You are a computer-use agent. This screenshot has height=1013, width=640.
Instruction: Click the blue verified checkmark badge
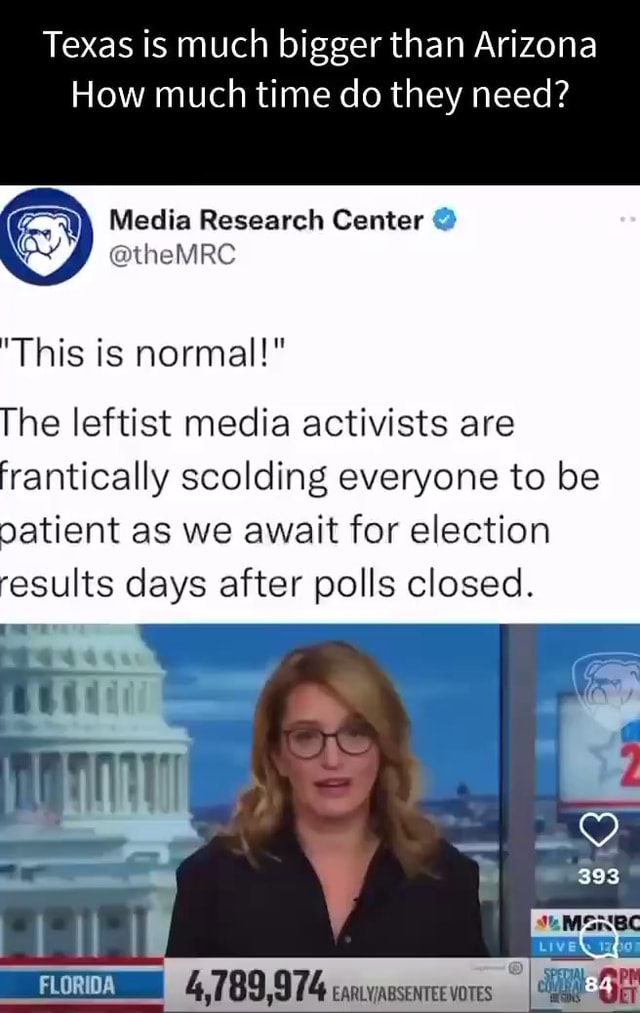[444, 220]
